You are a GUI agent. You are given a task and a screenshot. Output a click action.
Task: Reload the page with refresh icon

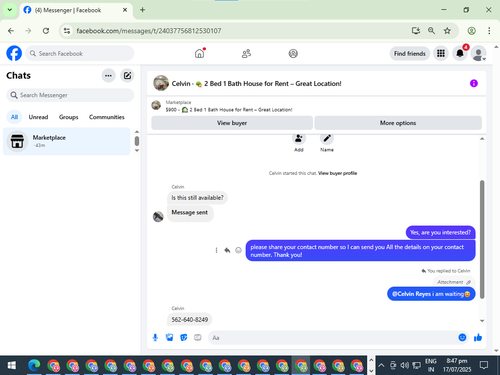pos(46,31)
